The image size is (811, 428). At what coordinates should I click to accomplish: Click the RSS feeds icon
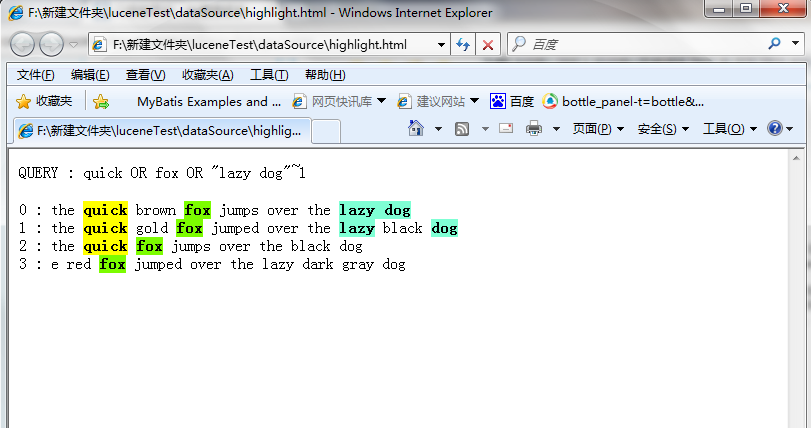[x=462, y=129]
